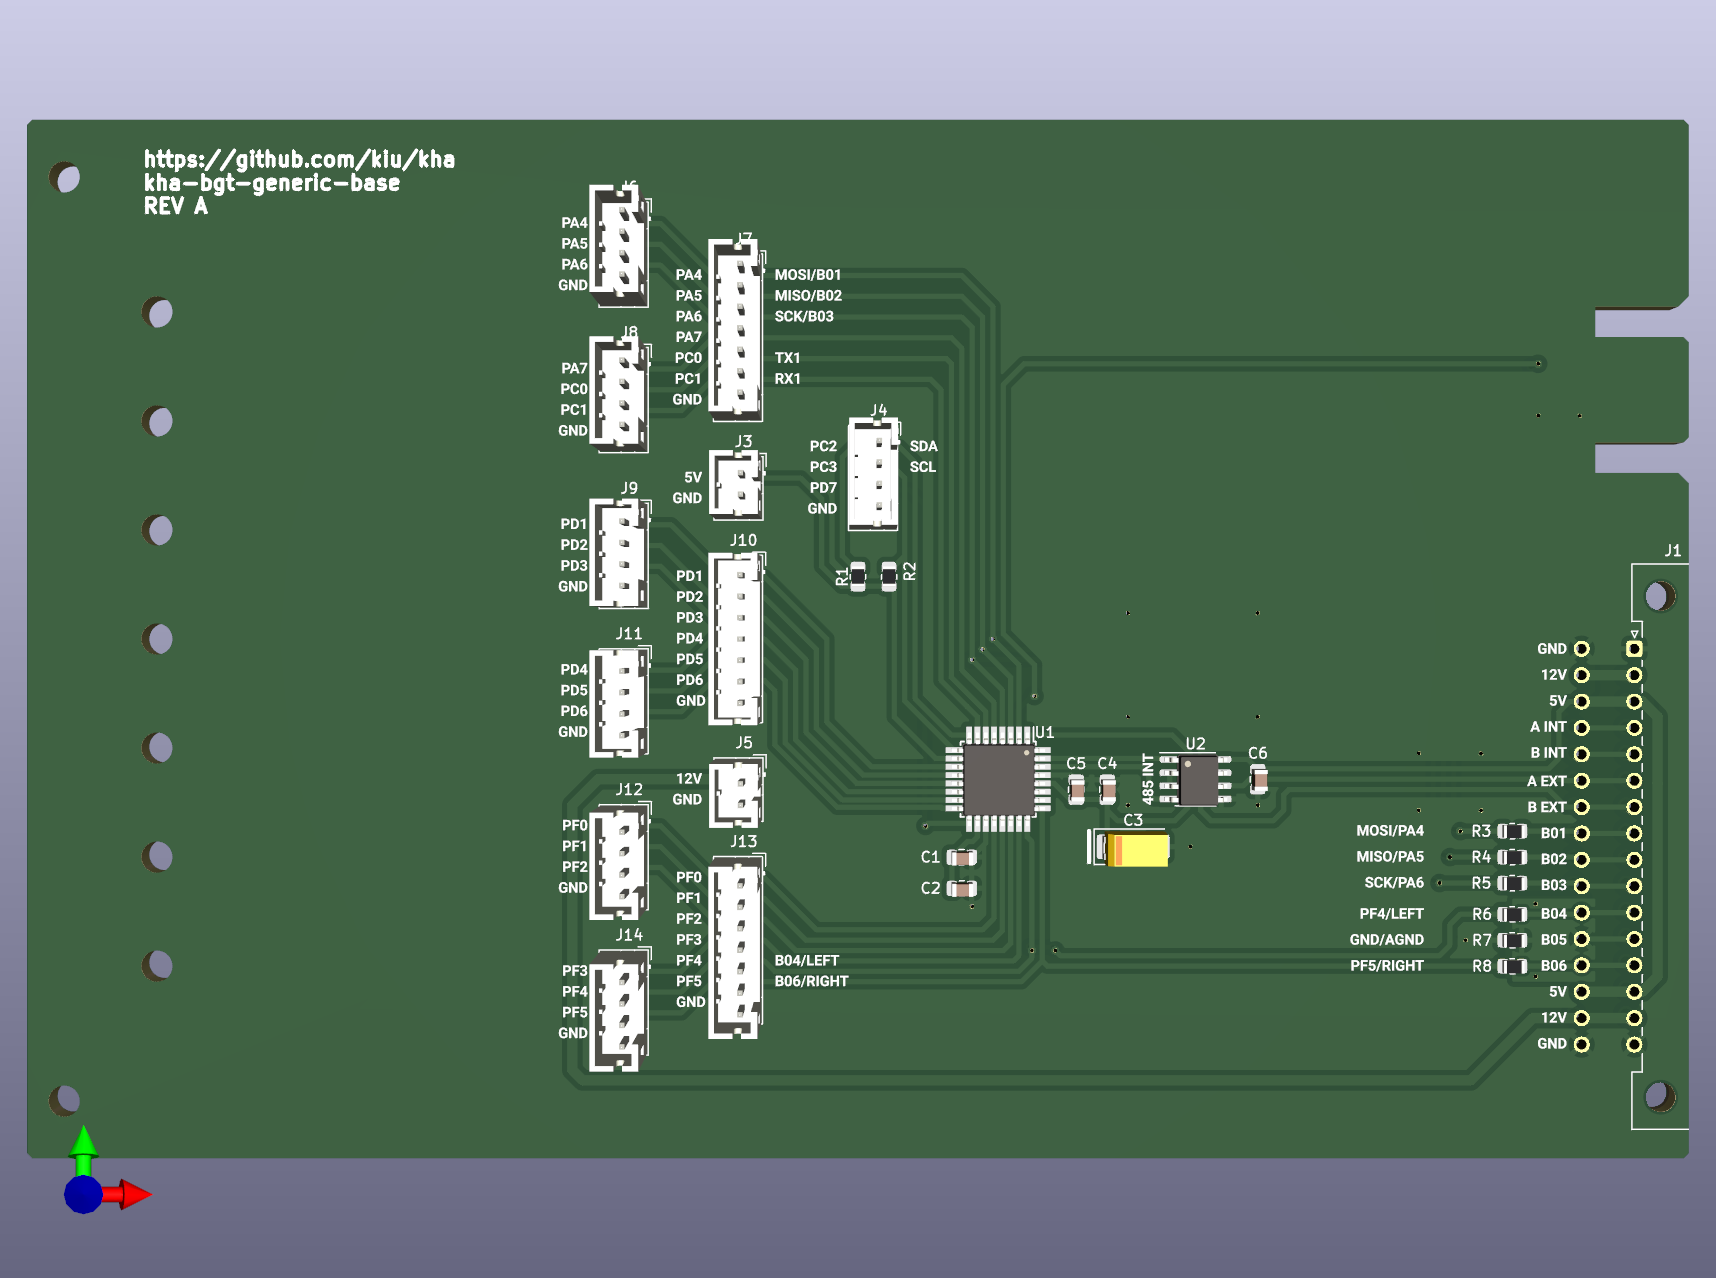Click the R8 resistor beside B06
This screenshot has width=1716, height=1278.
coord(1512,966)
